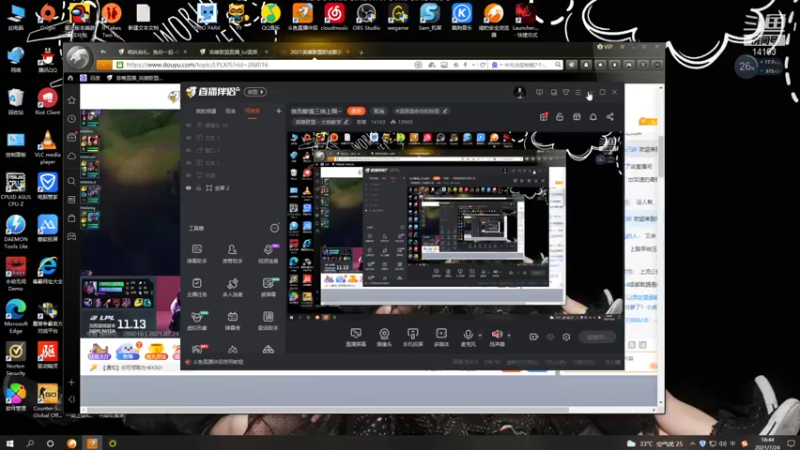Edit the 英雄联盟 category label

(322, 122)
